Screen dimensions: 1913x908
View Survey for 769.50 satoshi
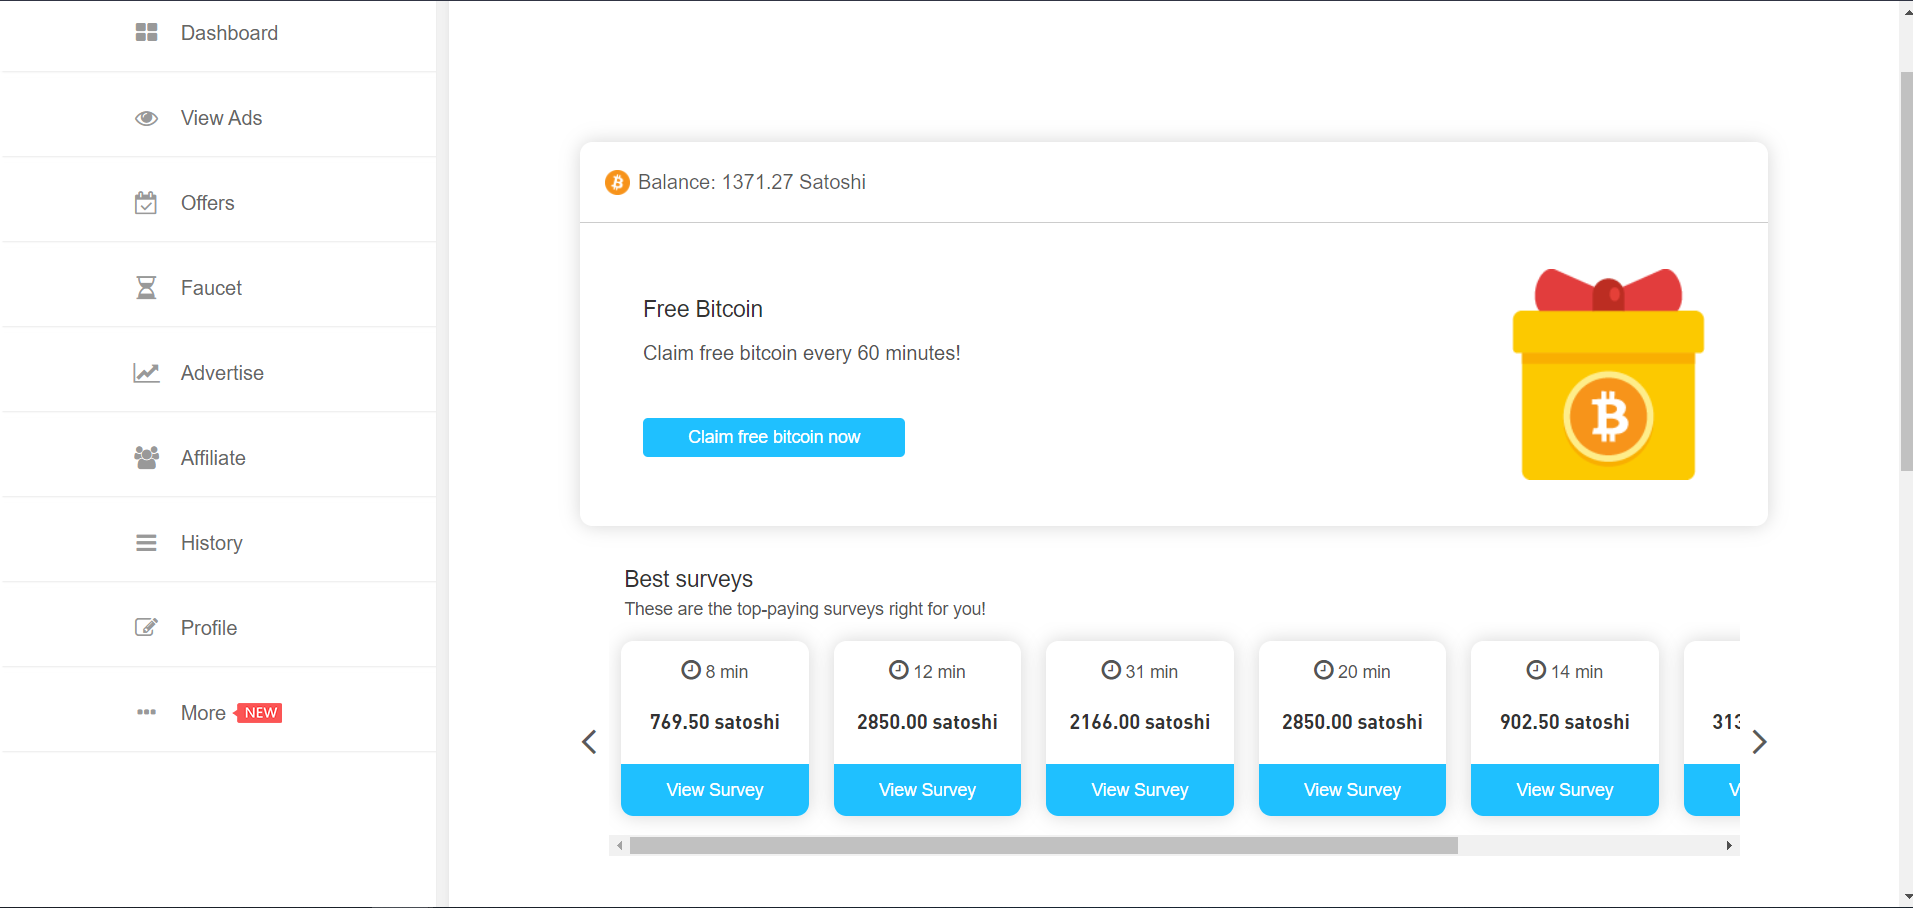[715, 790]
